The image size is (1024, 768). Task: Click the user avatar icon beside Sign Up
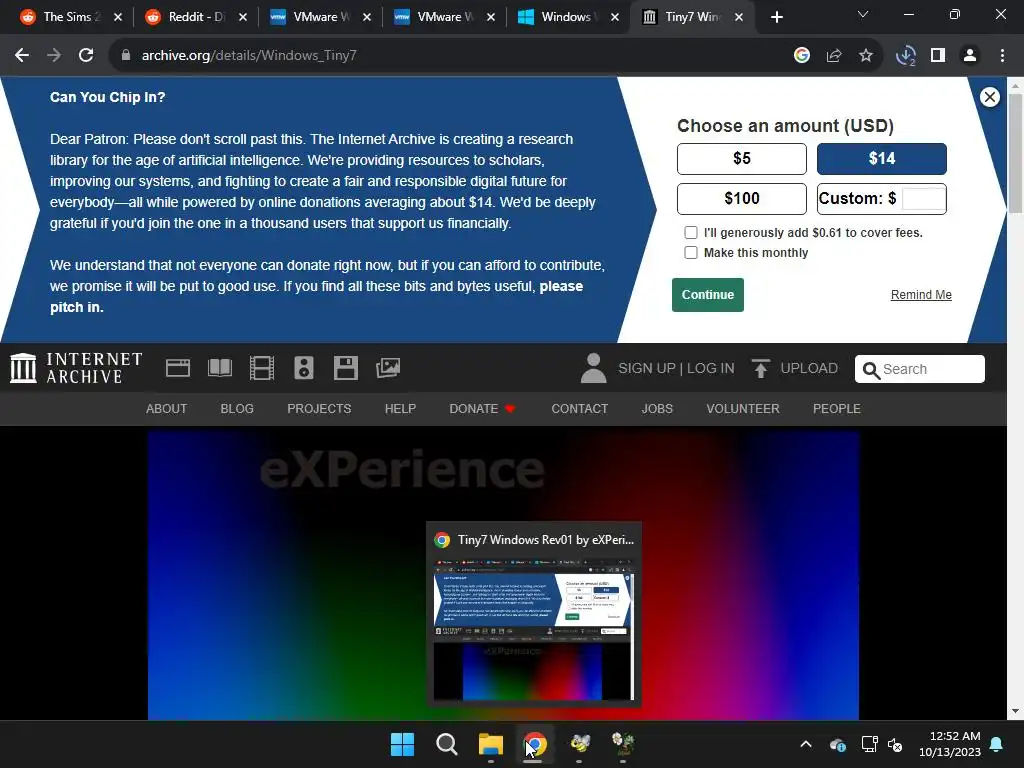click(593, 368)
